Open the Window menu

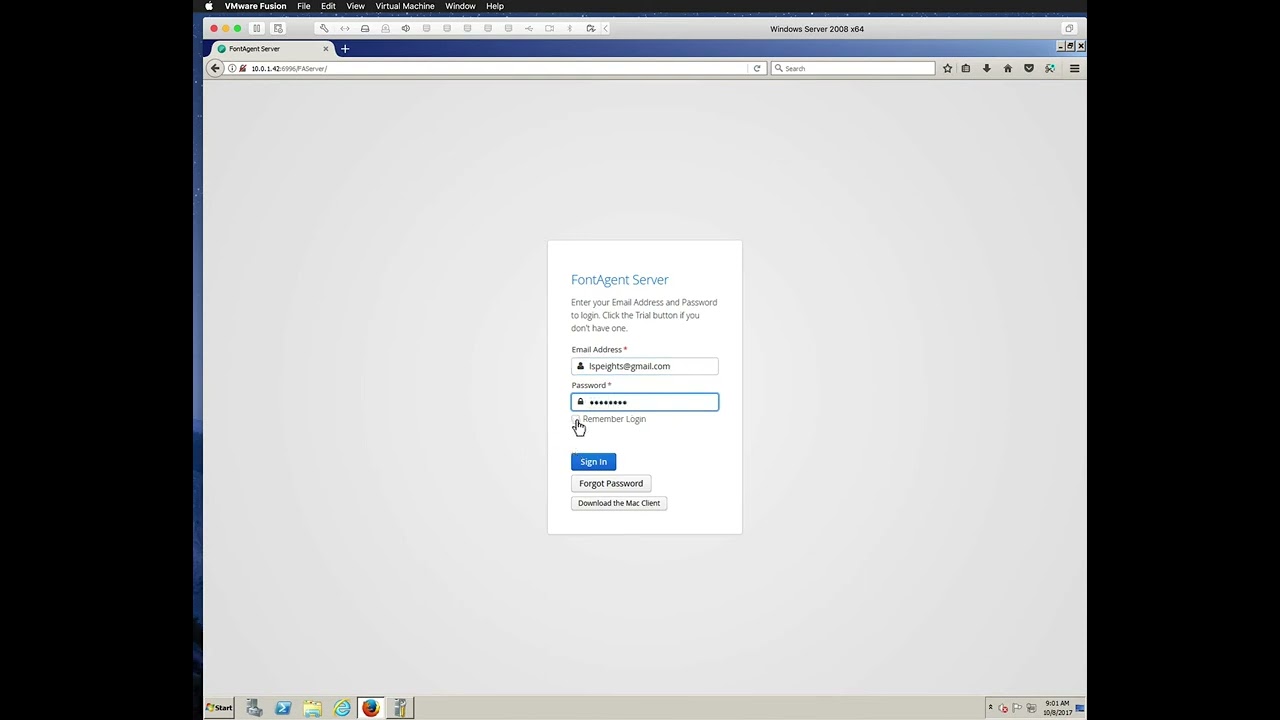pyautogui.click(x=460, y=6)
